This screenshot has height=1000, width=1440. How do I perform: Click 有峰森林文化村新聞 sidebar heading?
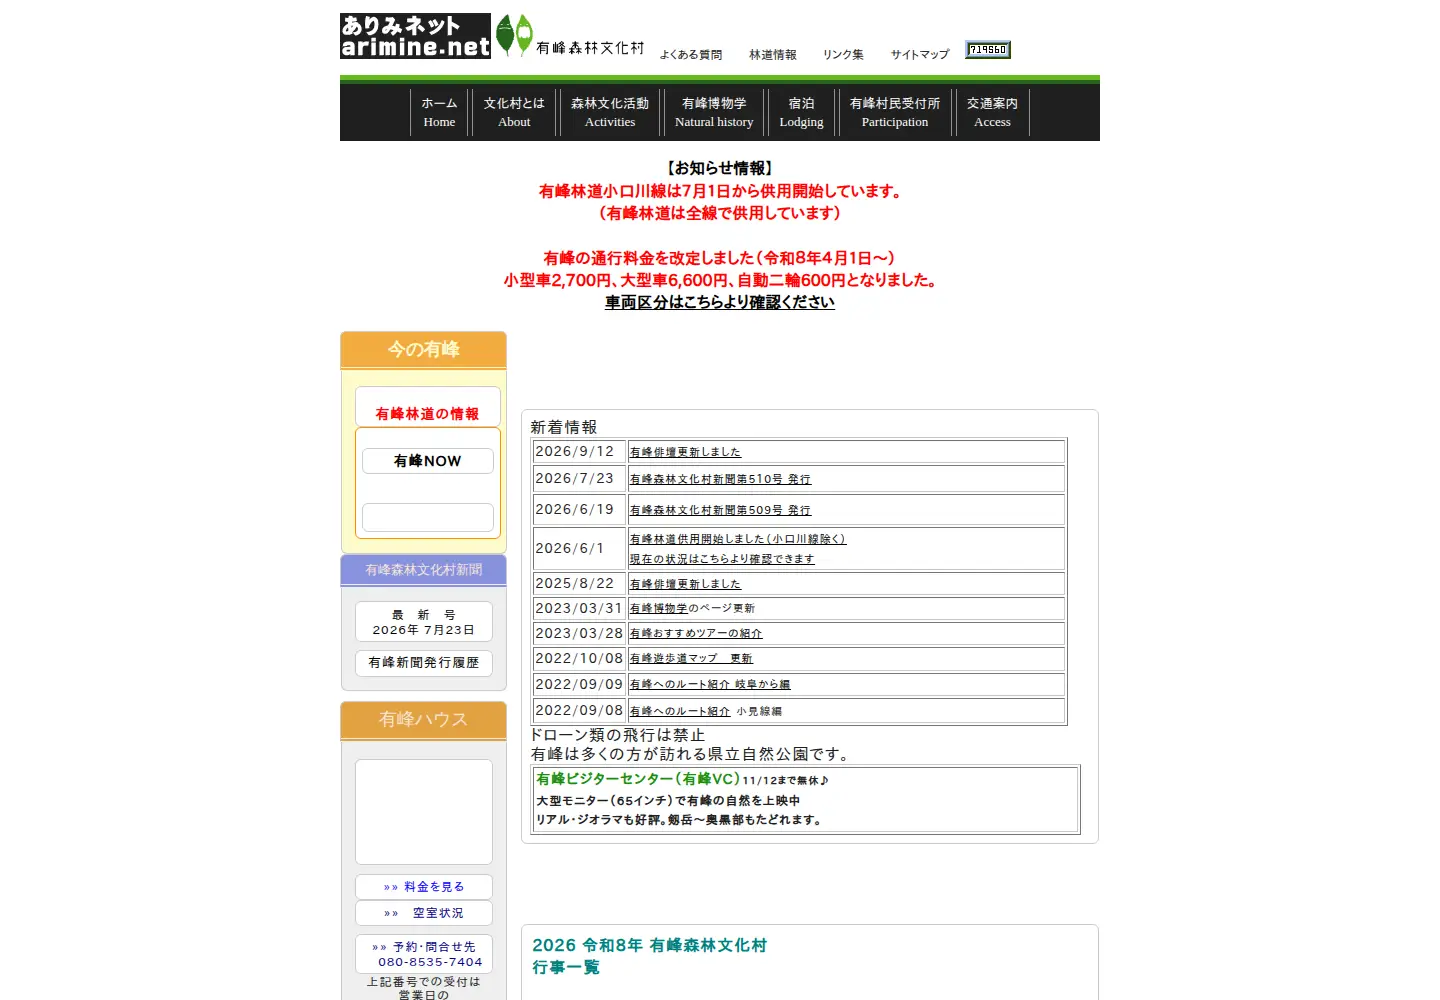tap(424, 570)
